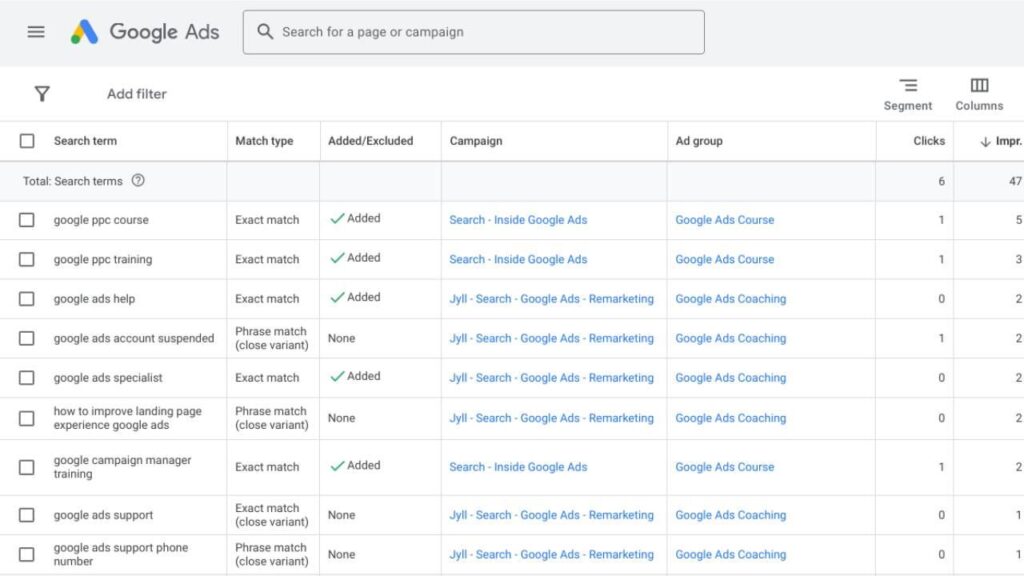Sort by Ad group column header
Image resolution: width=1024 pixels, height=576 pixels.
[x=699, y=141]
